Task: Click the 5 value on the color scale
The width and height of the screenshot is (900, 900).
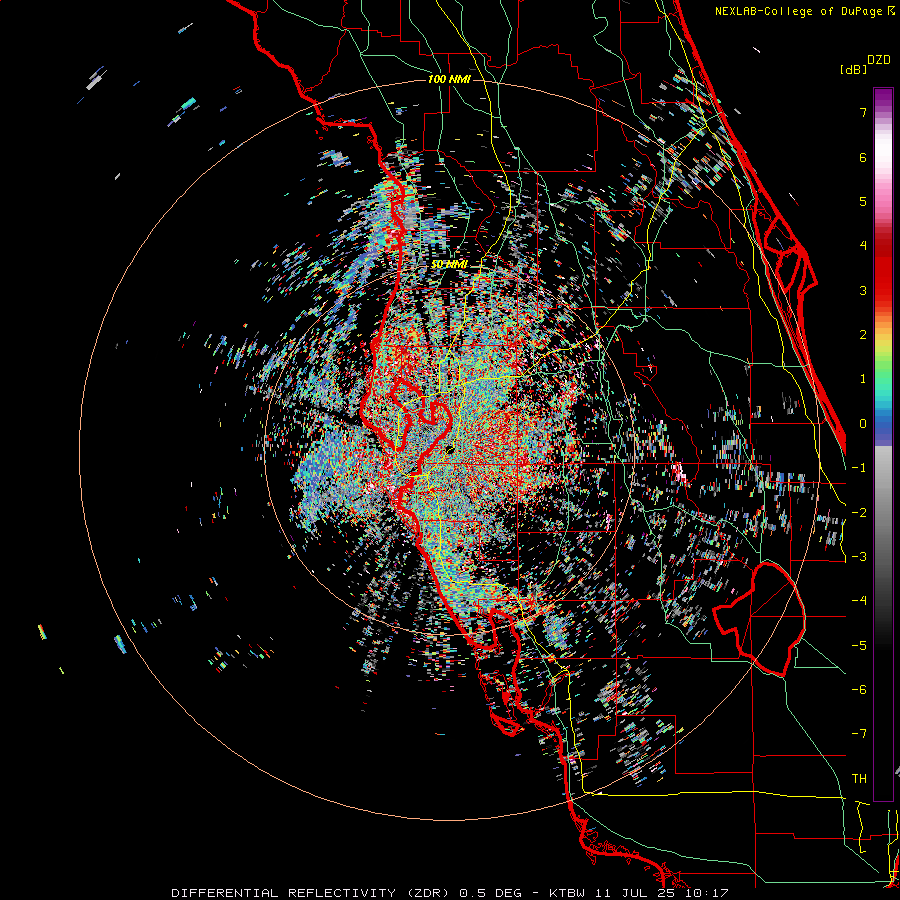Action: [863, 201]
